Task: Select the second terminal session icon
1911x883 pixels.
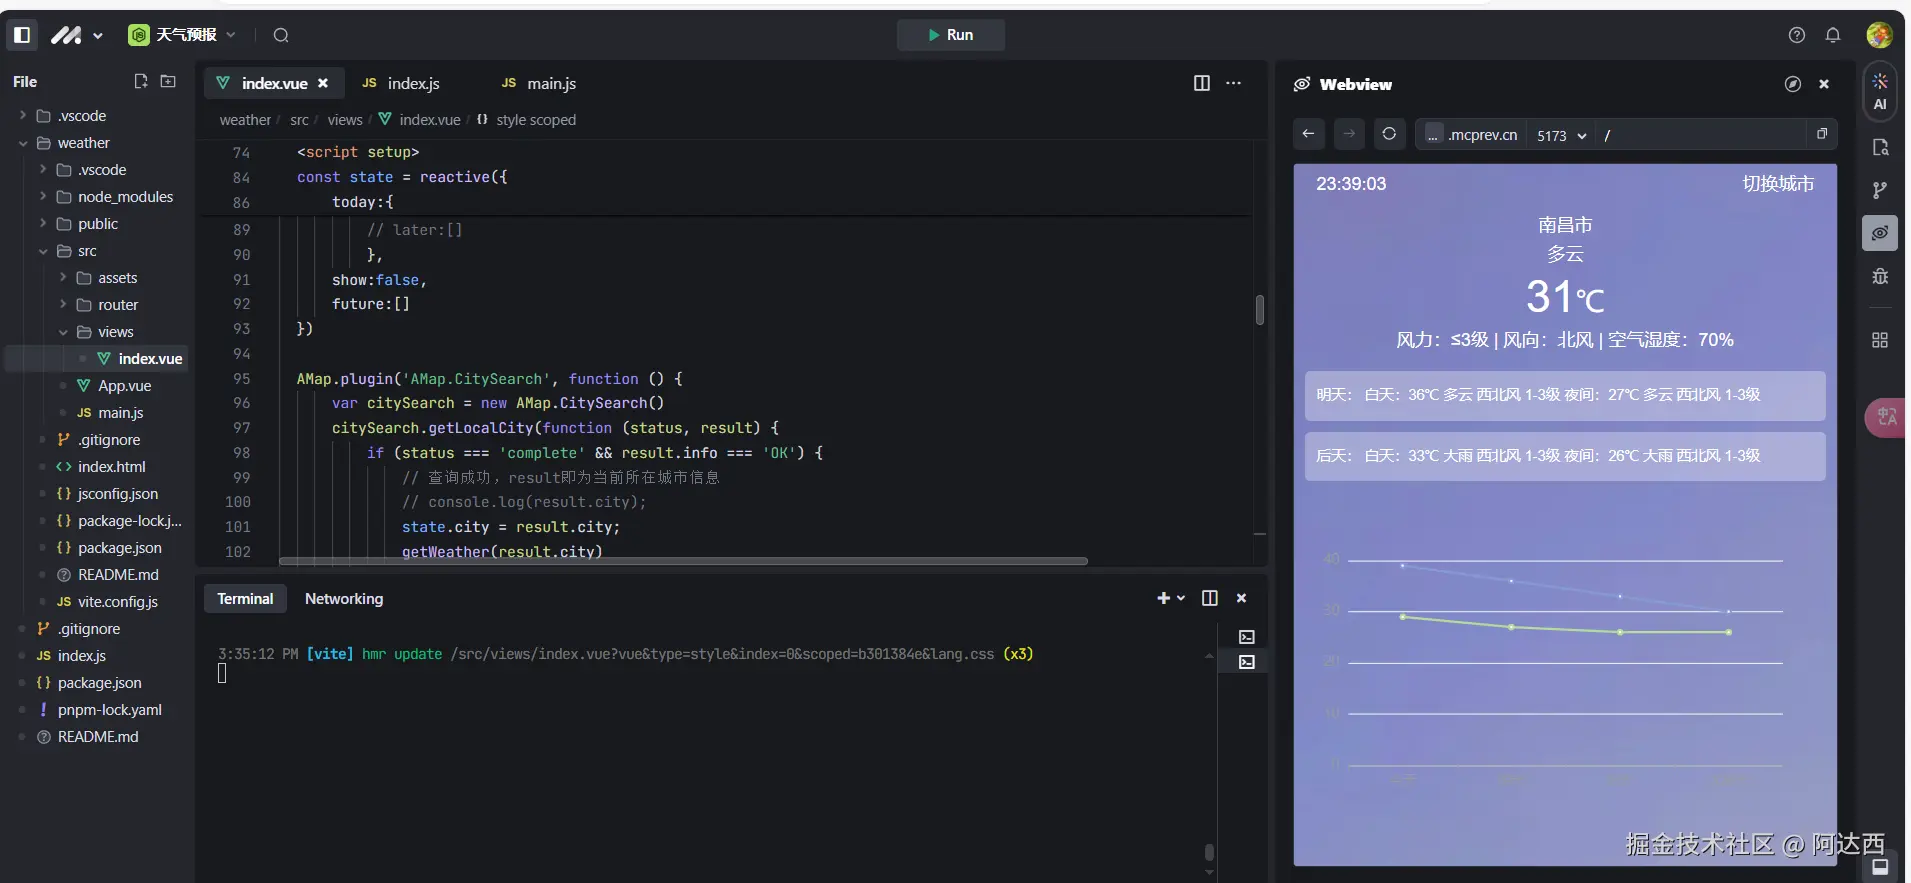Action: (x=1247, y=662)
